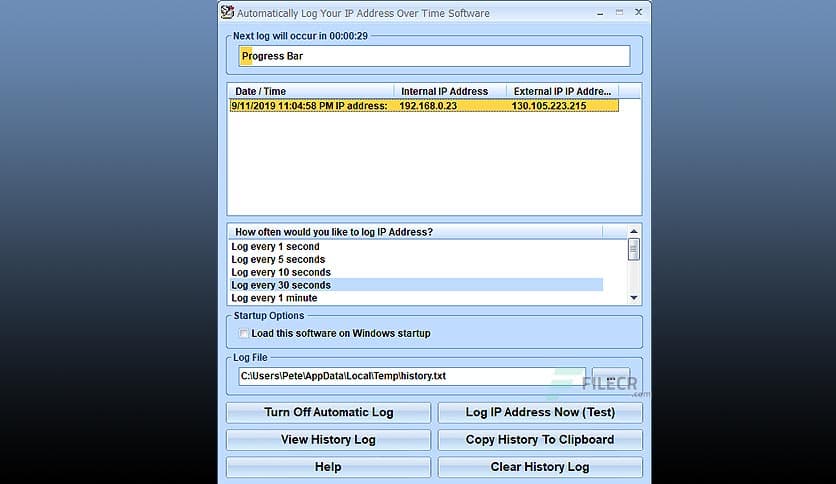836x484 pixels.
Task: Click the Log File path input field
Action: 412,376
